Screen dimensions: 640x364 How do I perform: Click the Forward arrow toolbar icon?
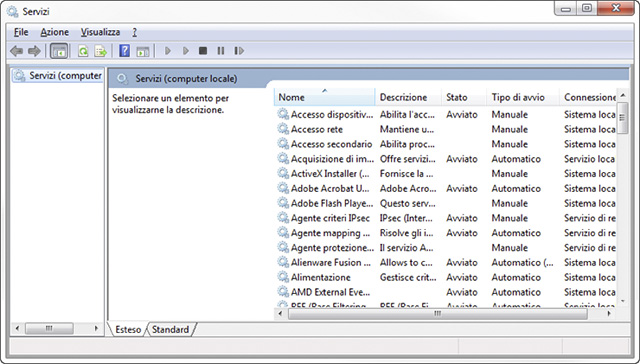point(34,51)
